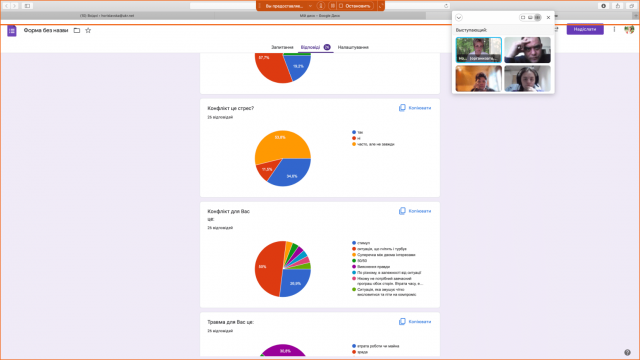Click the blue 19.2% slice in top chart

pos(298,67)
